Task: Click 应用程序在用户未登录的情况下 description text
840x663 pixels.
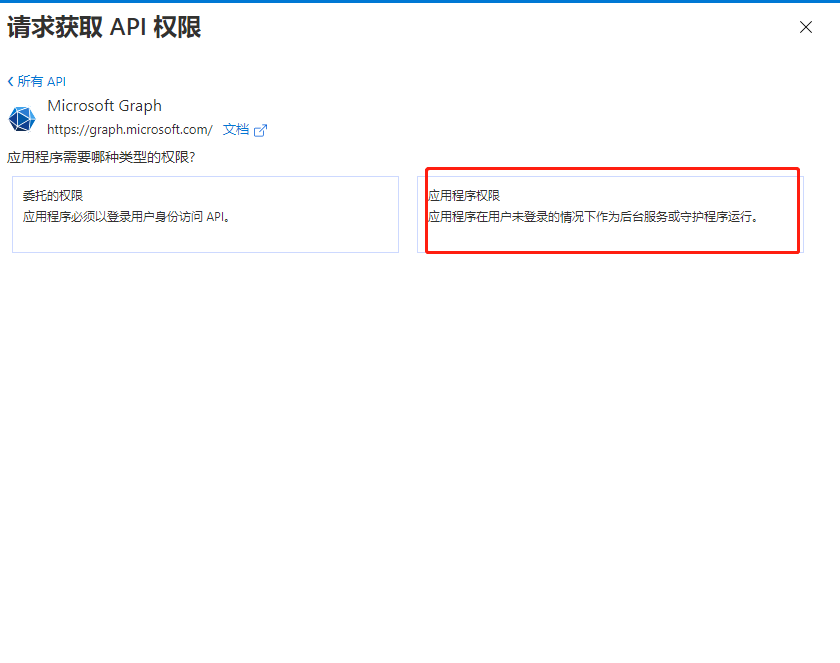Action: click(593, 217)
